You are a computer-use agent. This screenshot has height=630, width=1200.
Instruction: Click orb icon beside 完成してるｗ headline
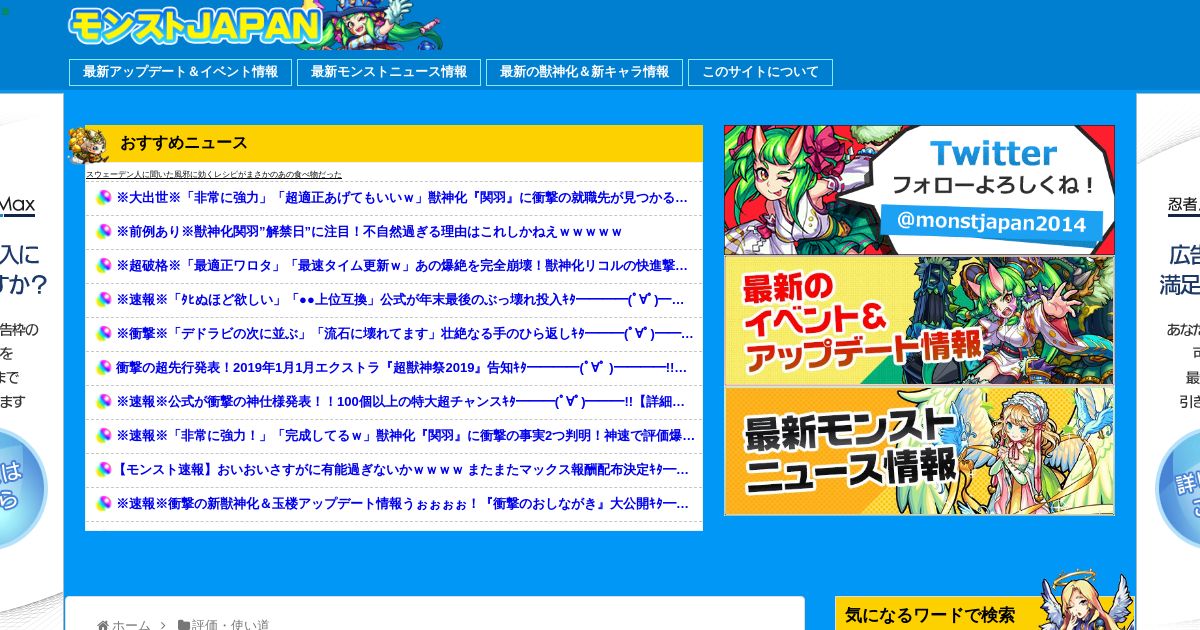click(103, 436)
